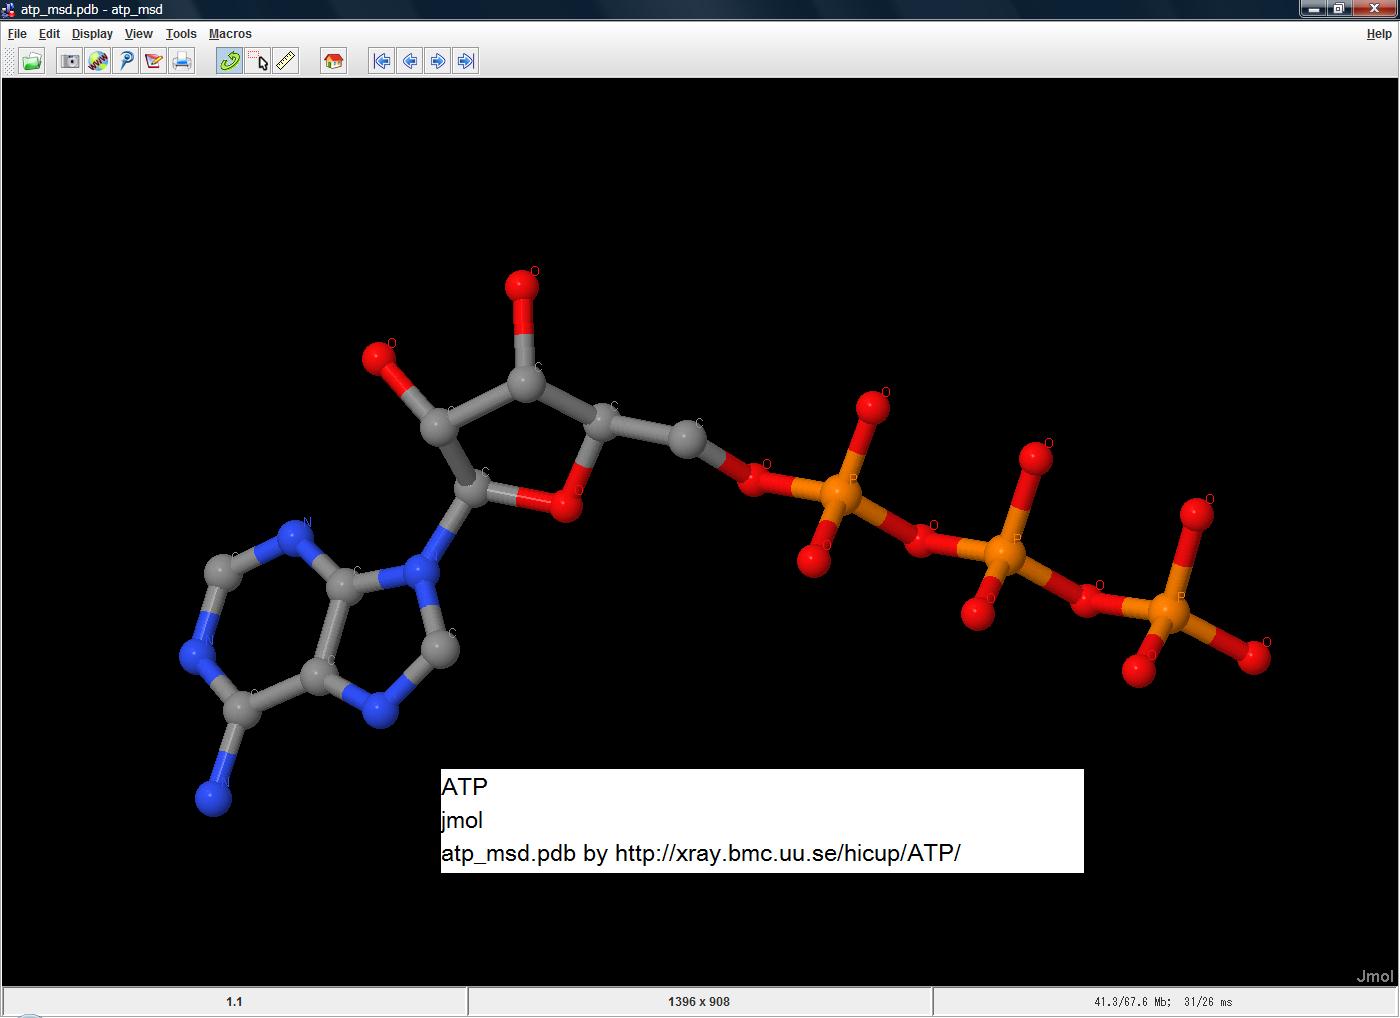The width and height of the screenshot is (1400, 1018).
Task: Open the Macros menu
Action: pos(230,33)
